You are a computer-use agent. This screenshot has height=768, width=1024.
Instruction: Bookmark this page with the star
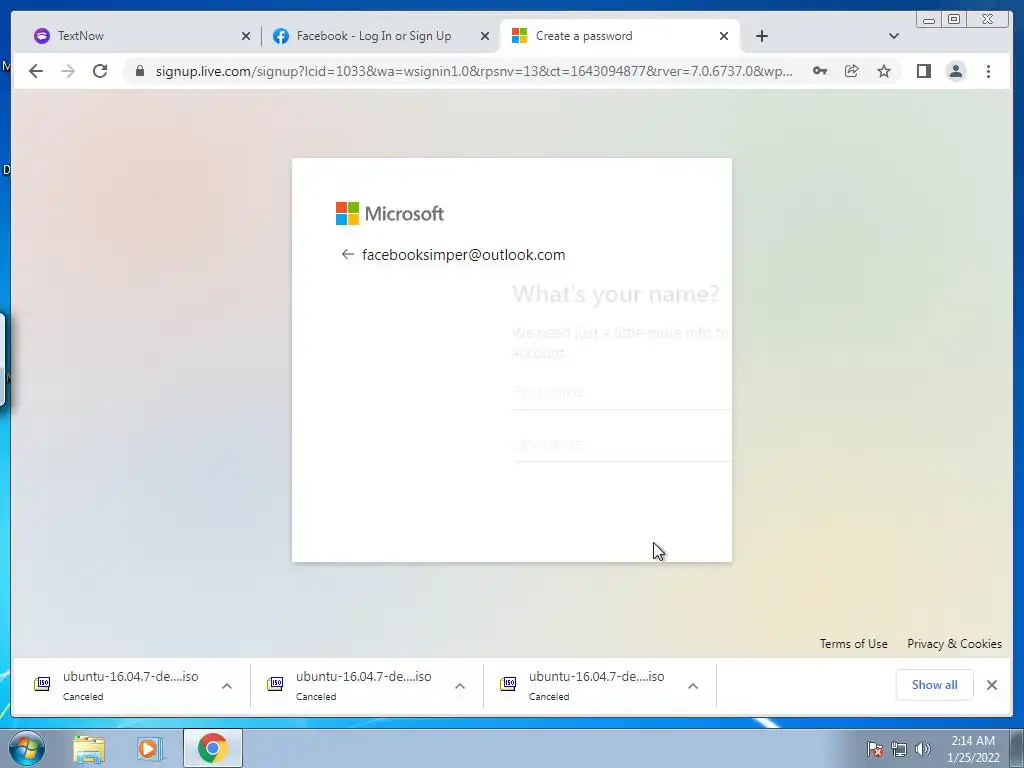point(884,71)
